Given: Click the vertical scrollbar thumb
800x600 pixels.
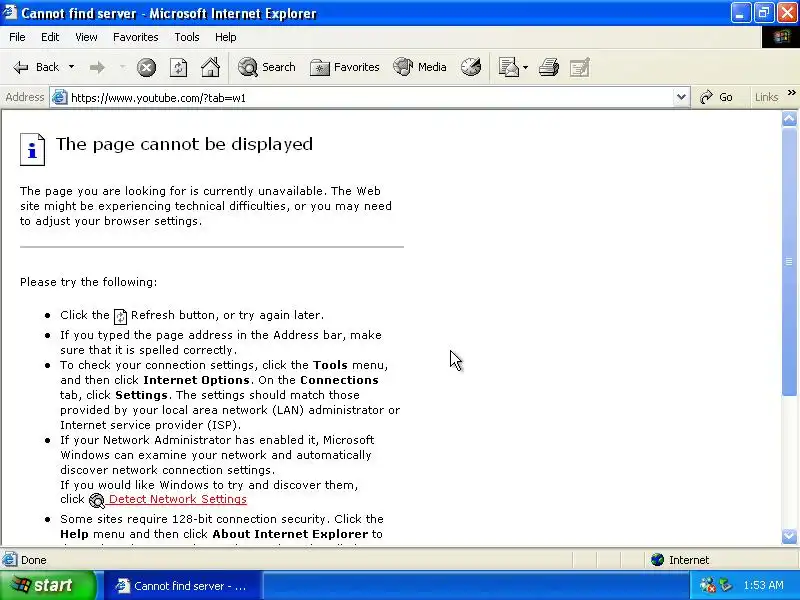Looking at the screenshot, I should 789,261.
